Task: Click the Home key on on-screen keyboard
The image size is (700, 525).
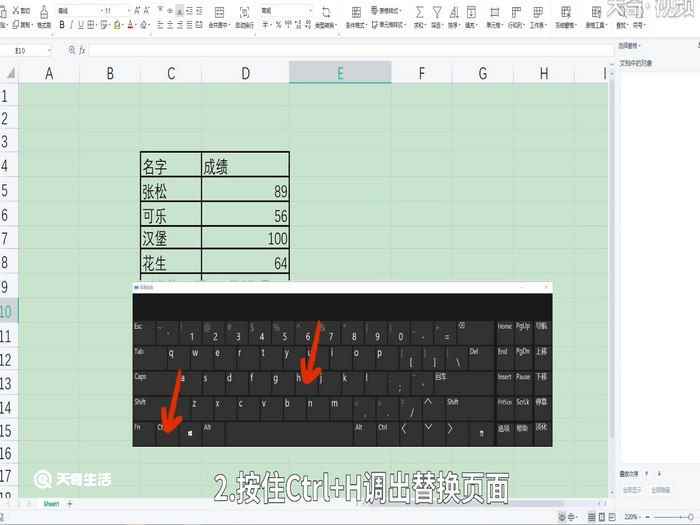Action: point(505,332)
